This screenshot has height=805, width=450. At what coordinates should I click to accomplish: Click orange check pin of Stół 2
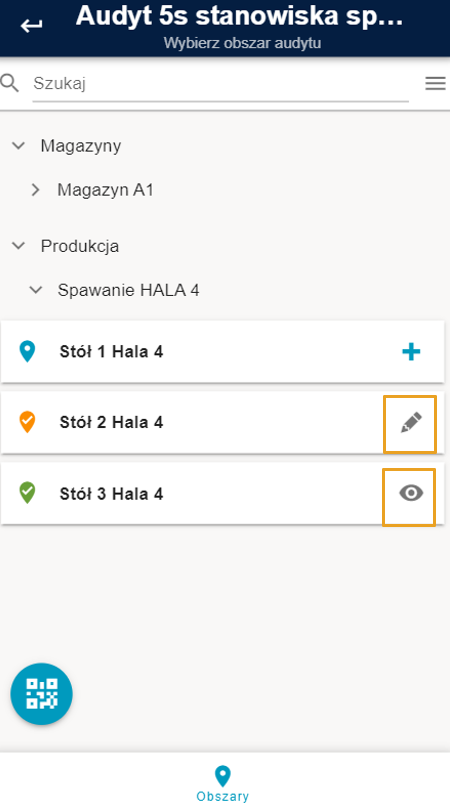click(x=27, y=422)
